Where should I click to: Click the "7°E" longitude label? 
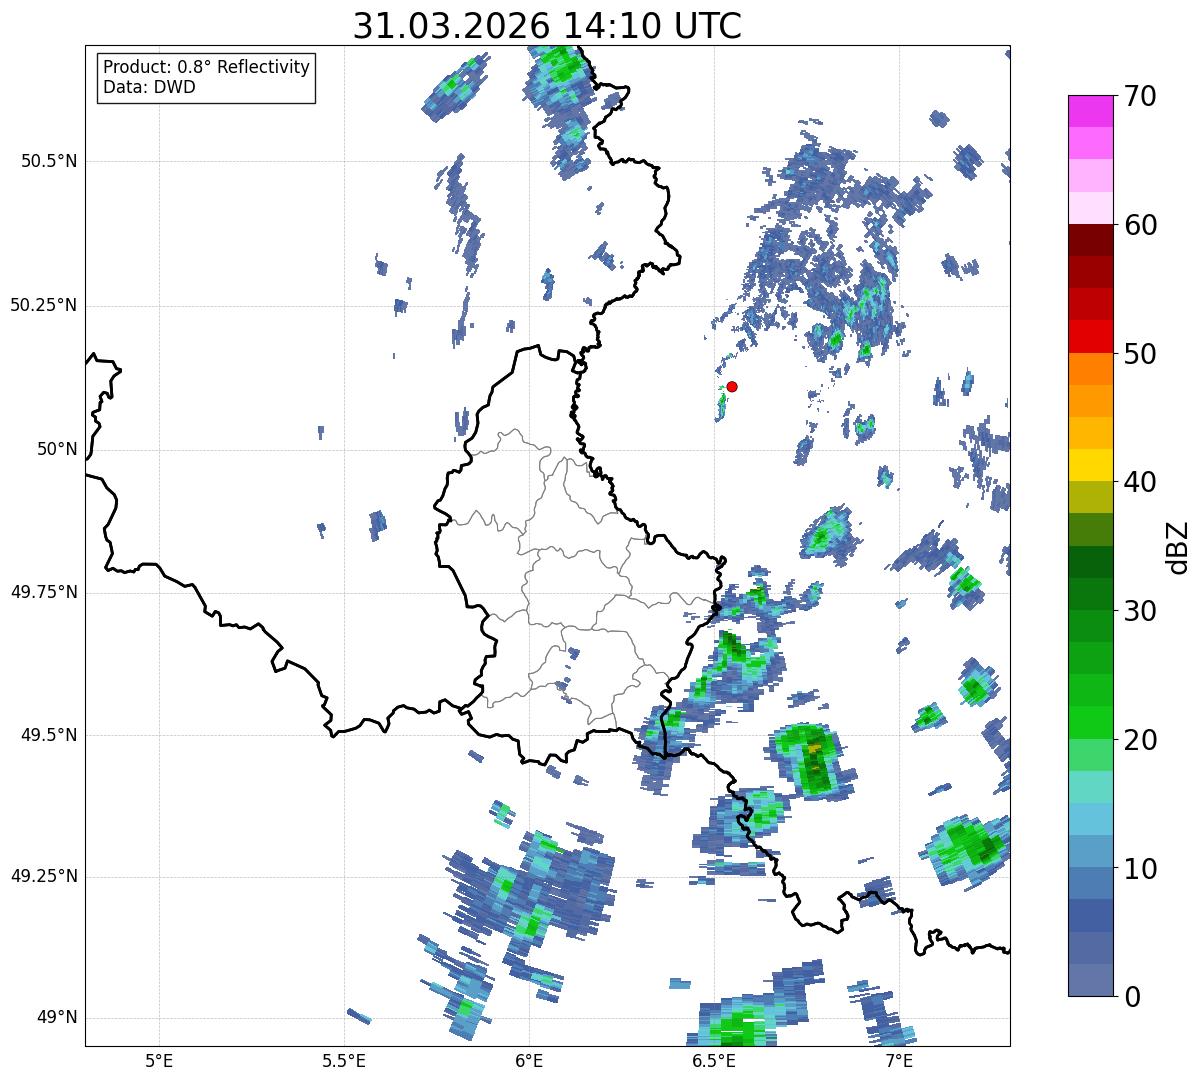pos(899,1061)
